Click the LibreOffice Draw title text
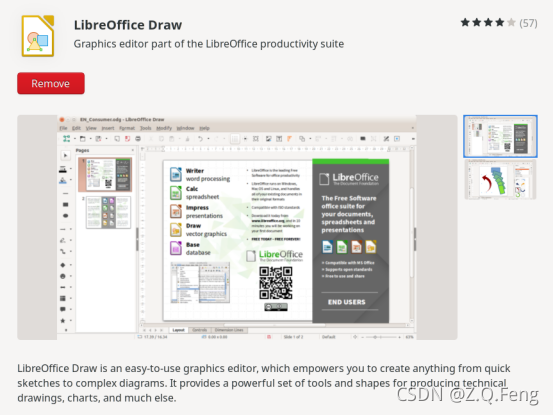Image resolution: width=554 pixels, height=415 pixels. (x=128, y=25)
